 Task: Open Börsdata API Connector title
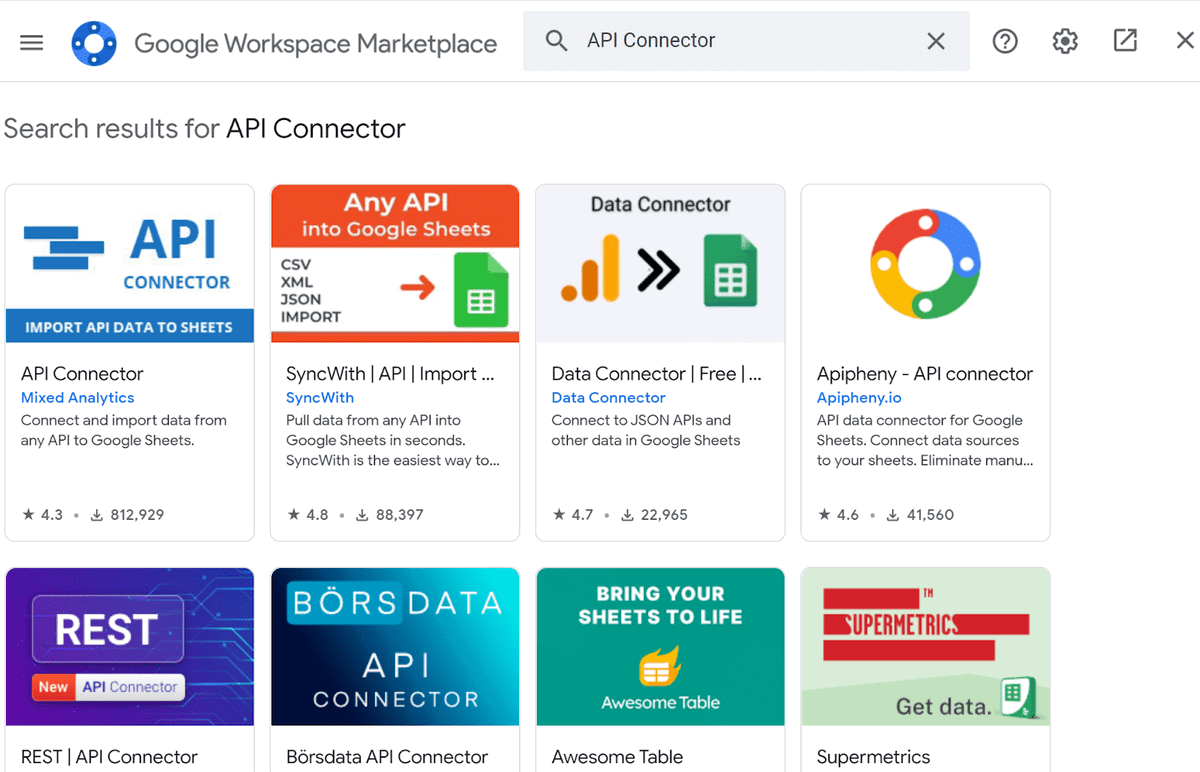(387, 757)
